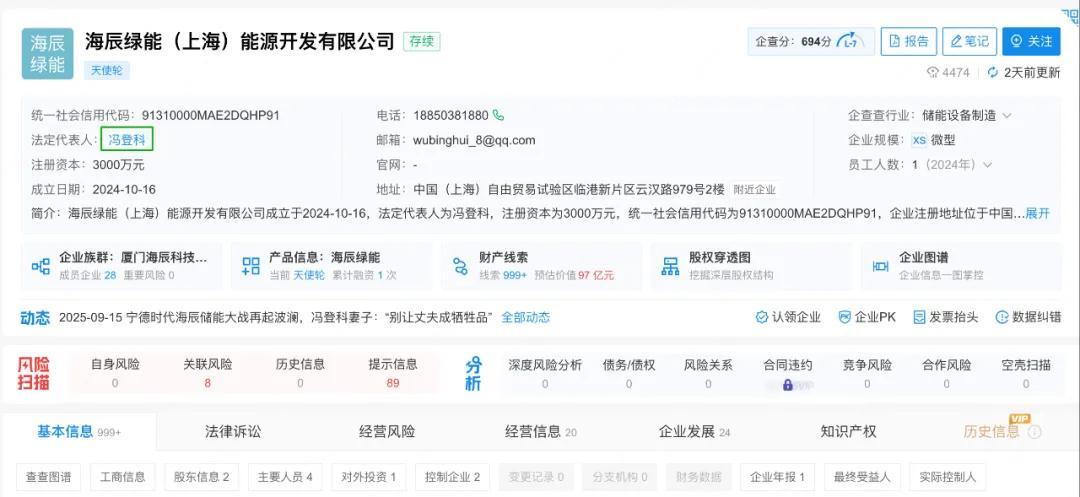Click the 海辰绿能 company logo
Screen dimensions: 1080x497
(x=48, y=54)
